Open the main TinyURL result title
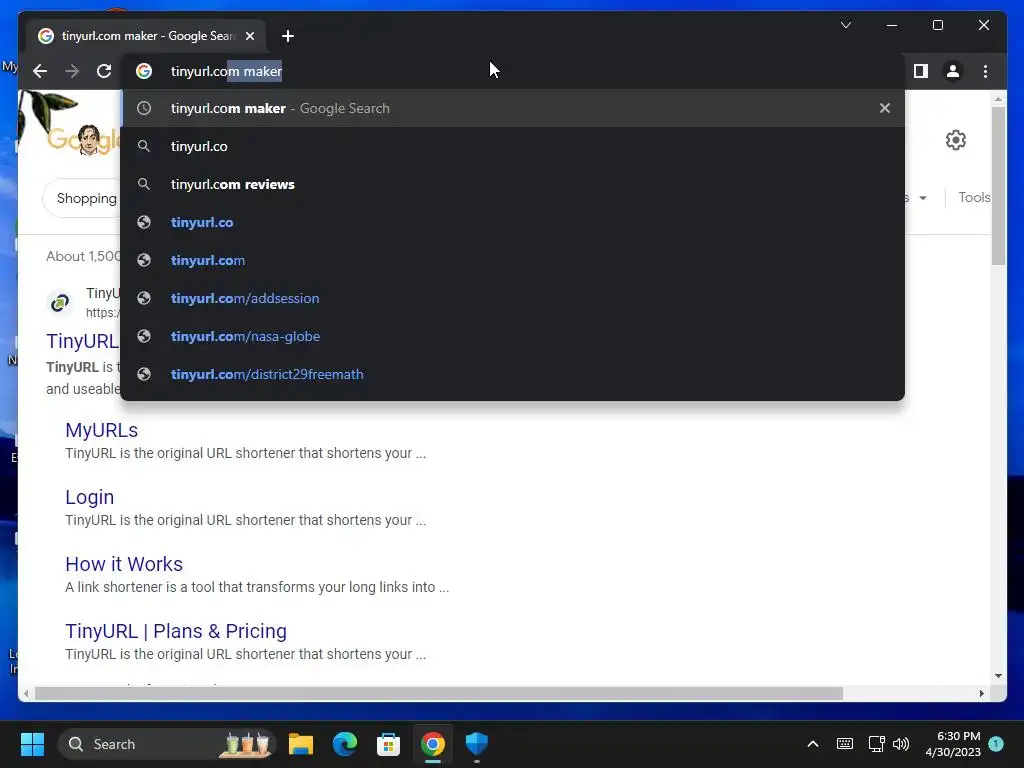This screenshot has height=768, width=1024. pyautogui.click(x=82, y=341)
